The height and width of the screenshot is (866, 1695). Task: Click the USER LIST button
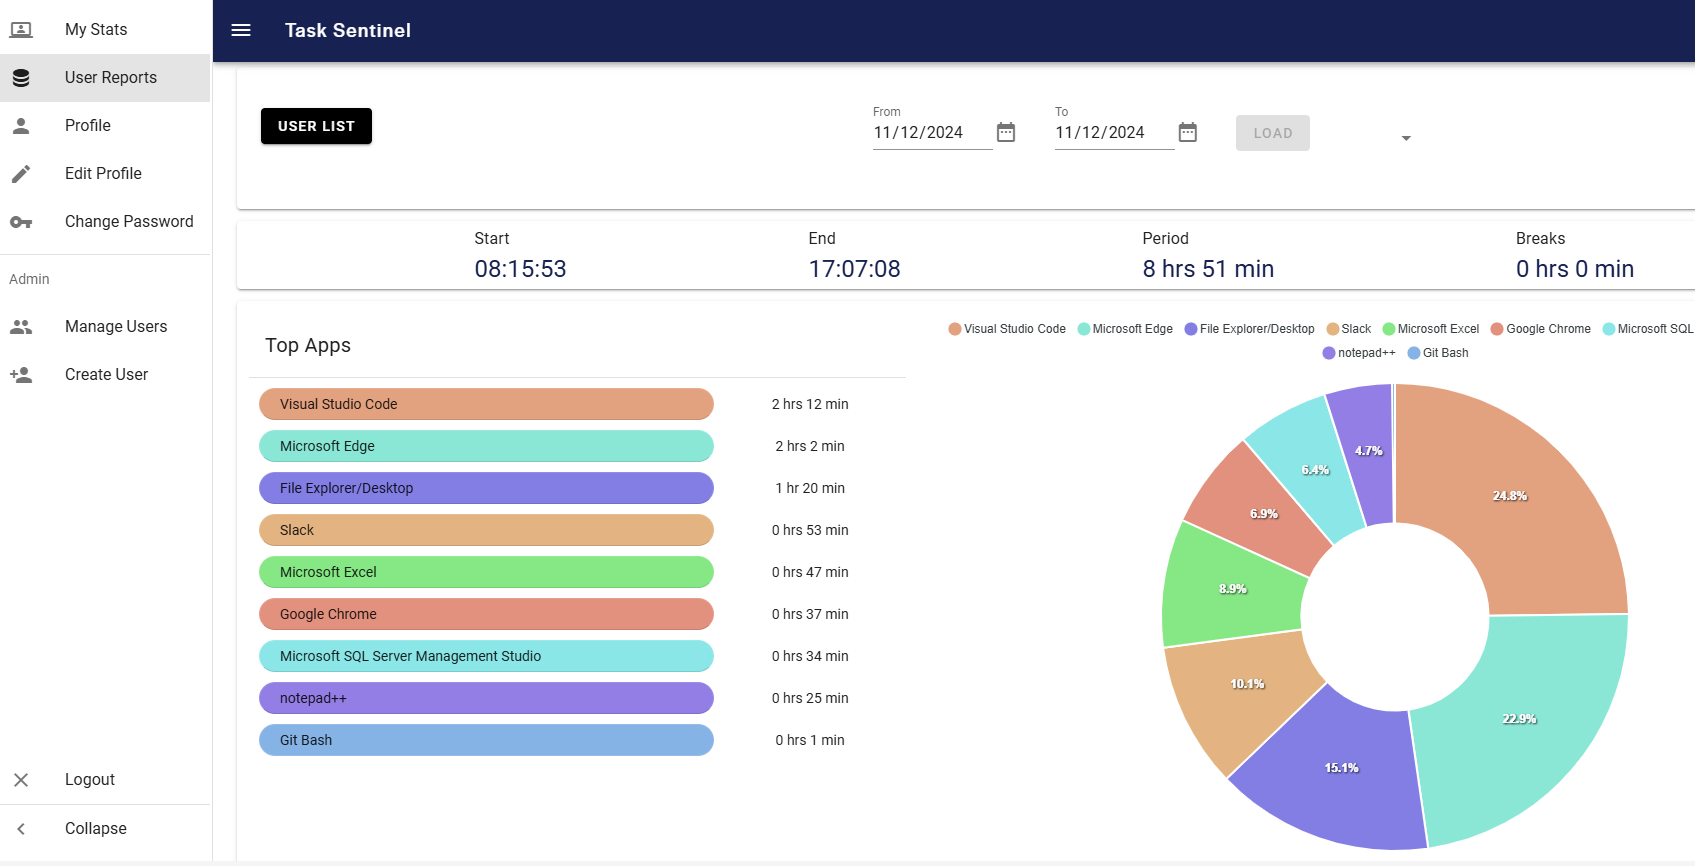click(x=316, y=126)
